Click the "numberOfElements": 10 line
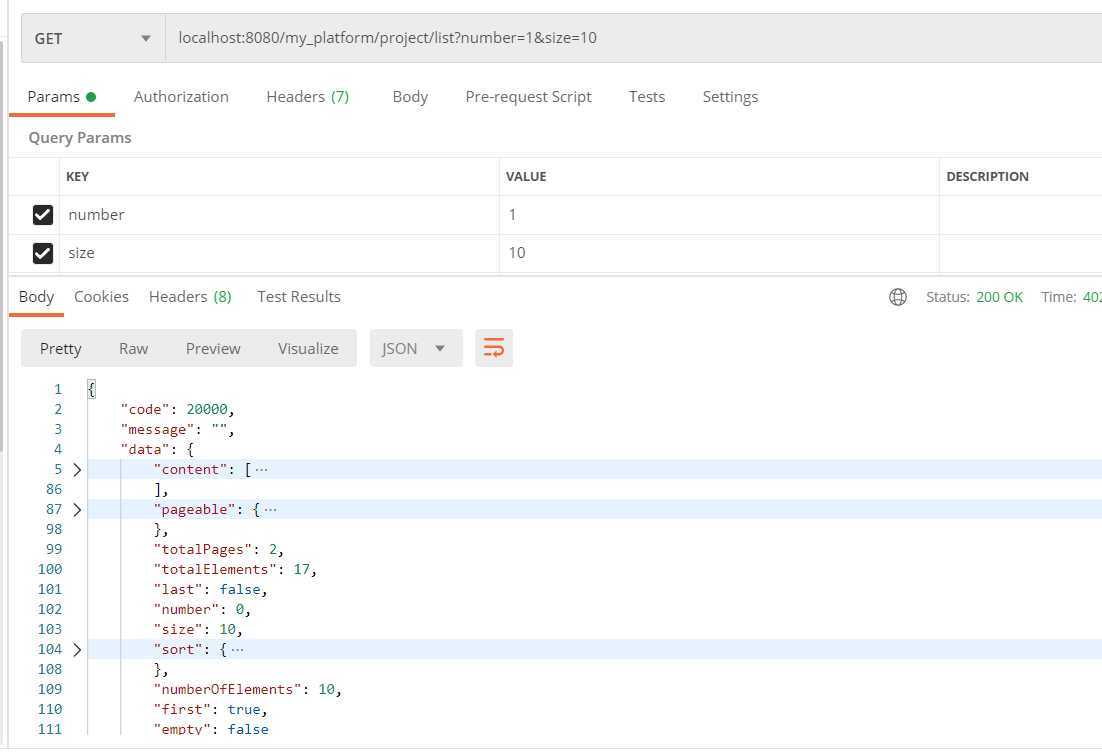This screenshot has width=1102, height=753. [x=247, y=689]
